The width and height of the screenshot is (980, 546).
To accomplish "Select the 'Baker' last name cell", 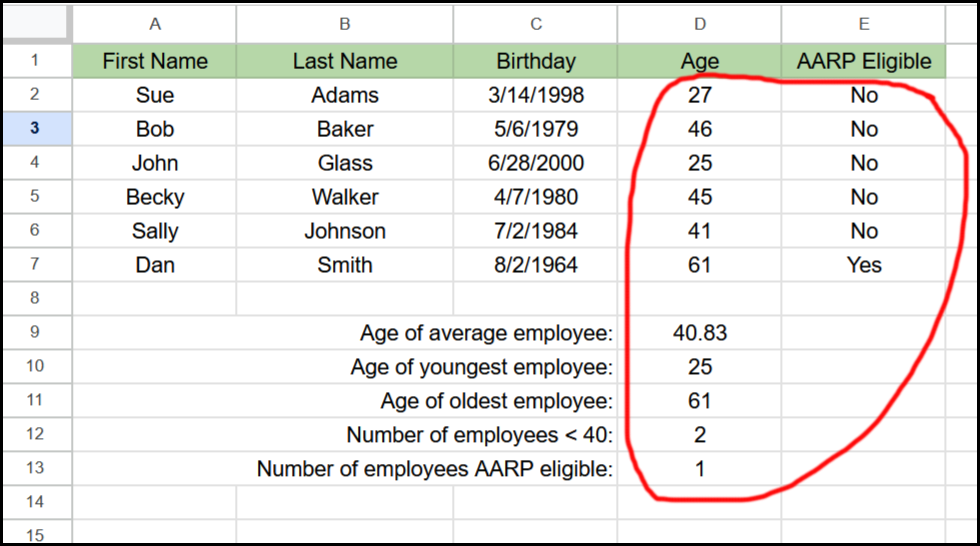I will pyautogui.click(x=345, y=129).
